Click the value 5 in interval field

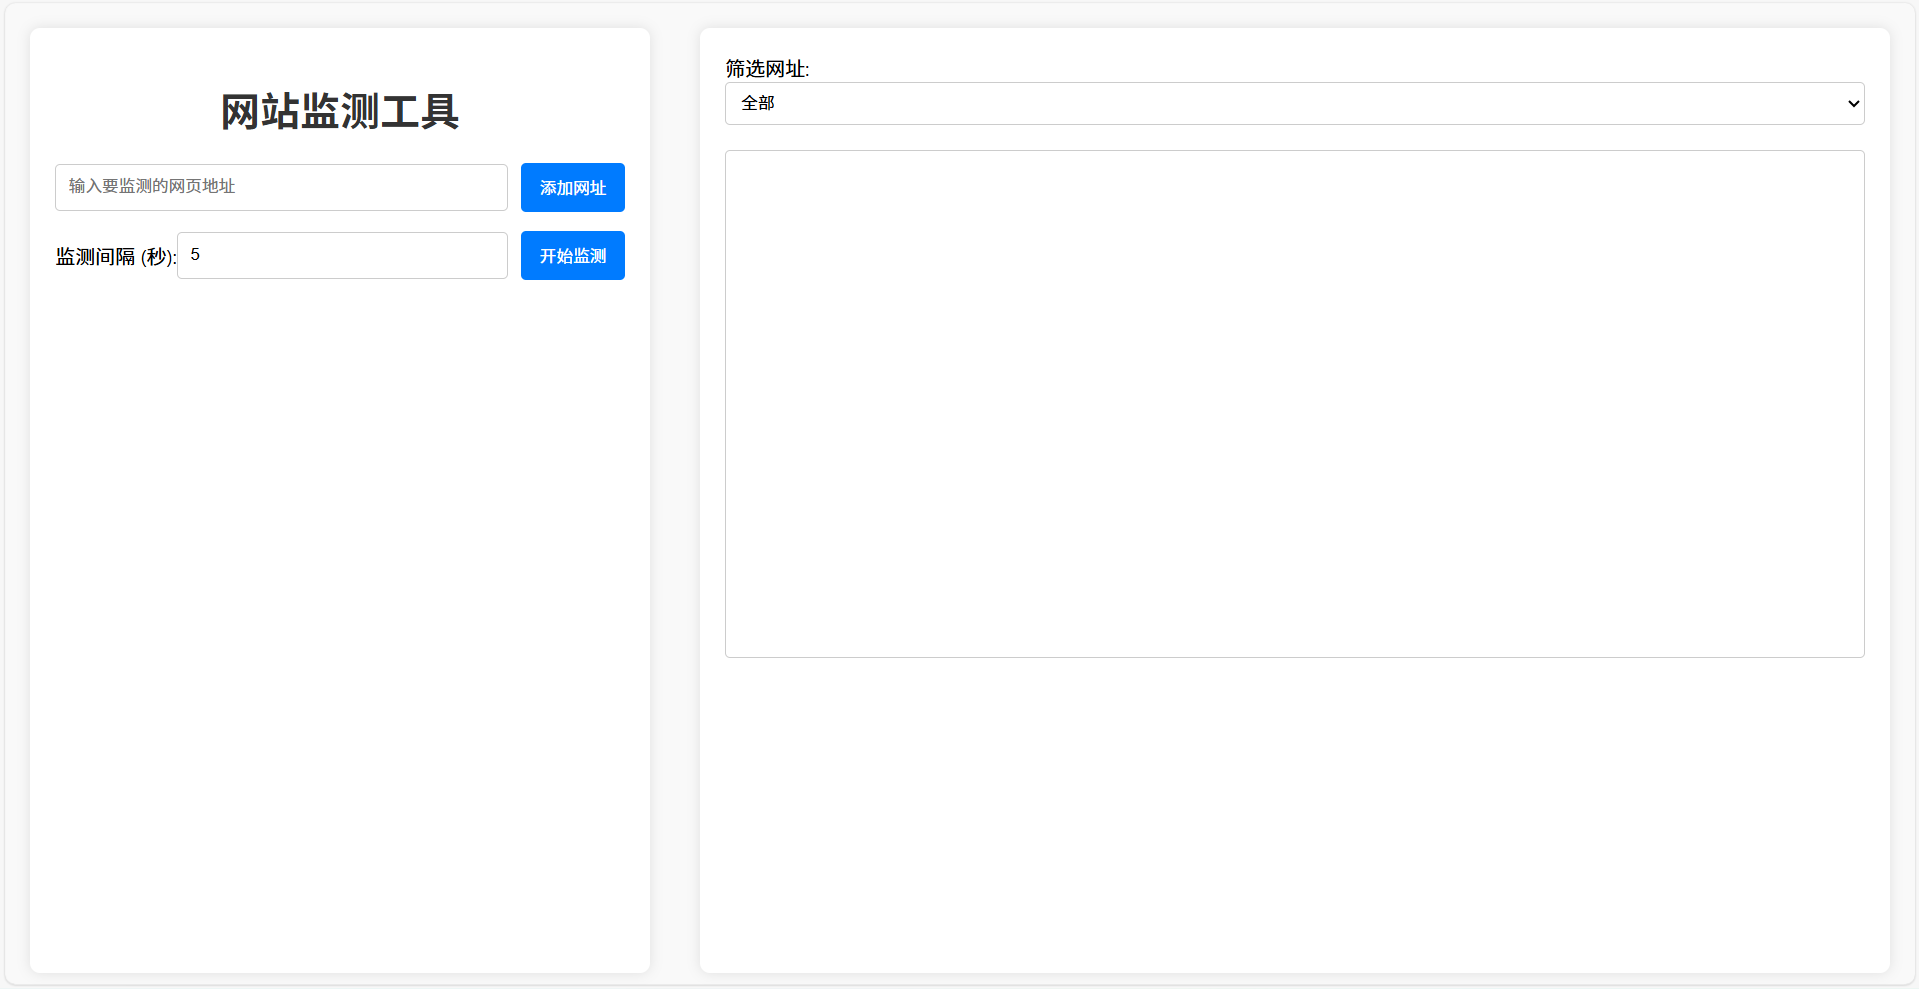coord(195,255)
